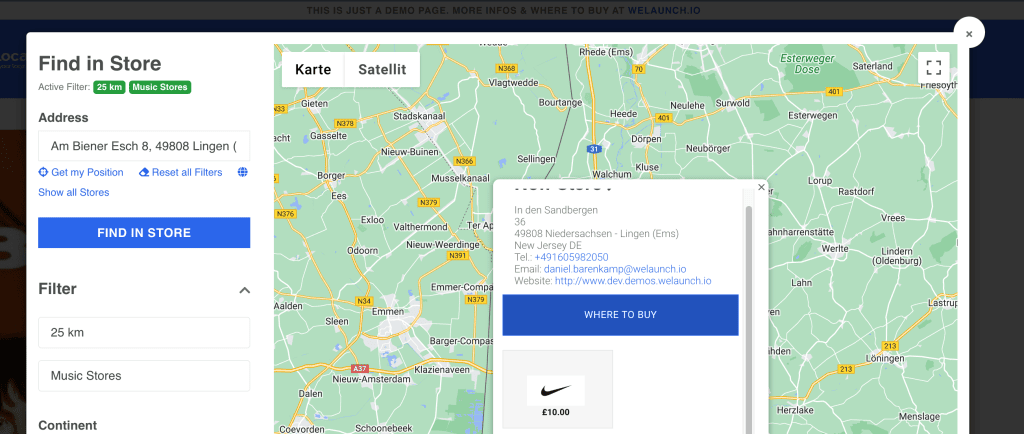
Task: Click the Address input field
Action: click(144, 146)
